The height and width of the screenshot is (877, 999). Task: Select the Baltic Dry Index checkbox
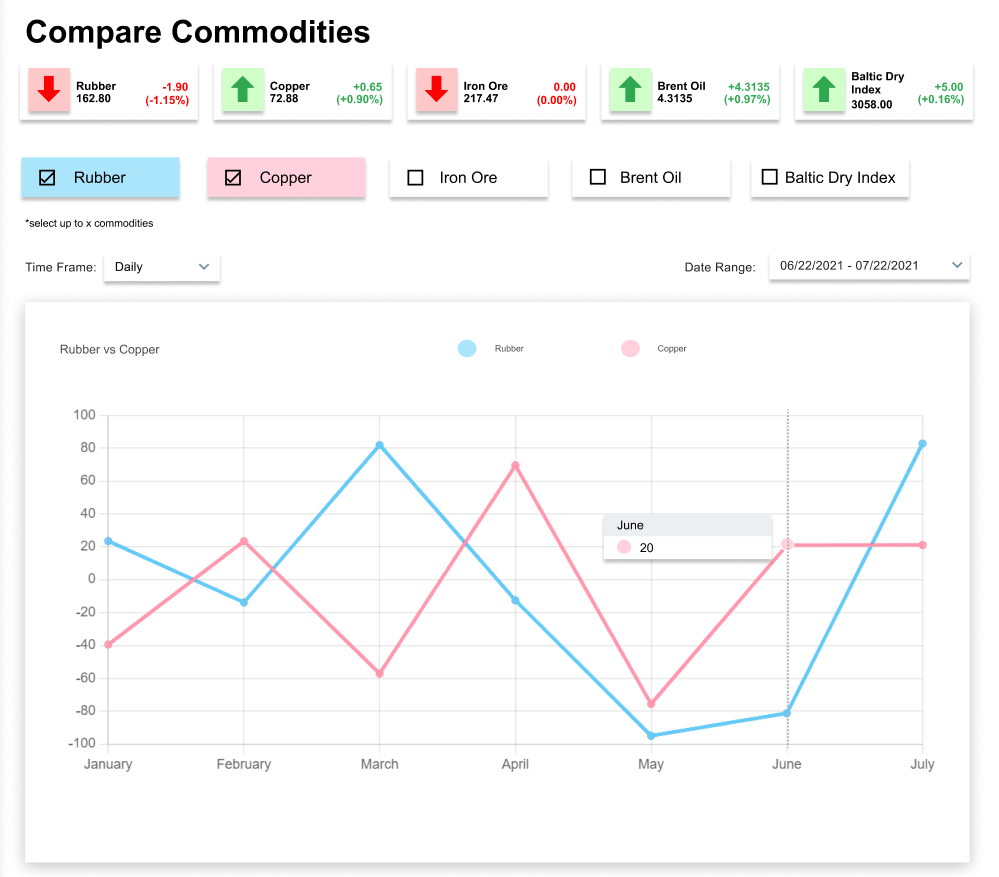770,178
